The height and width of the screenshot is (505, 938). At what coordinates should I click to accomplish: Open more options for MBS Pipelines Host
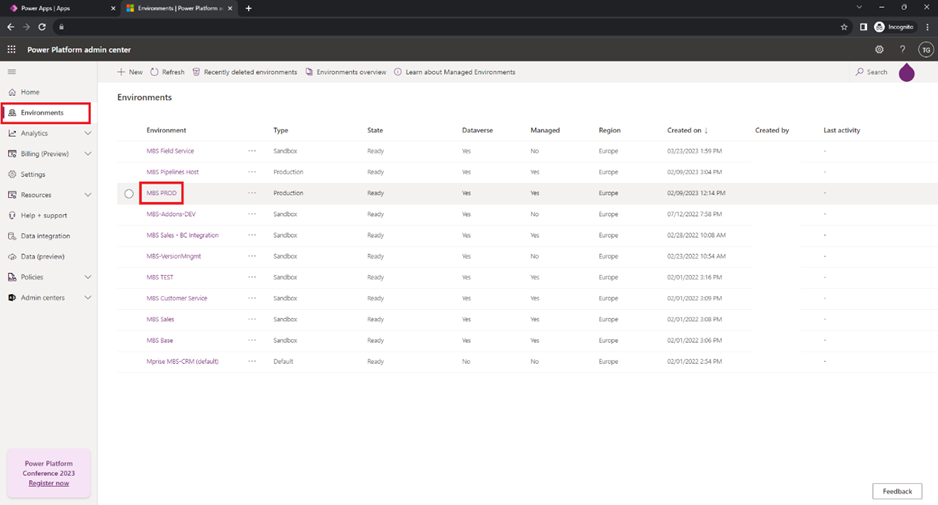point(252,172)
